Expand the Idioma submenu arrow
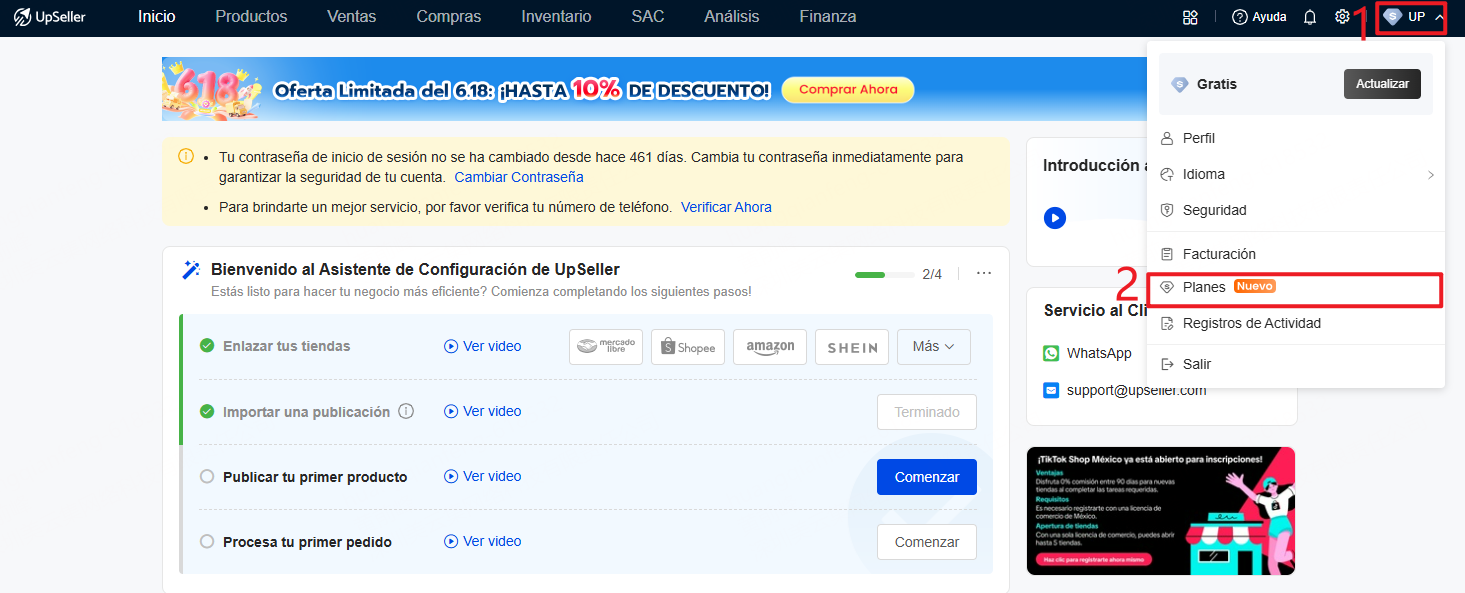1465x593 pixels. tap(1431, 175)
